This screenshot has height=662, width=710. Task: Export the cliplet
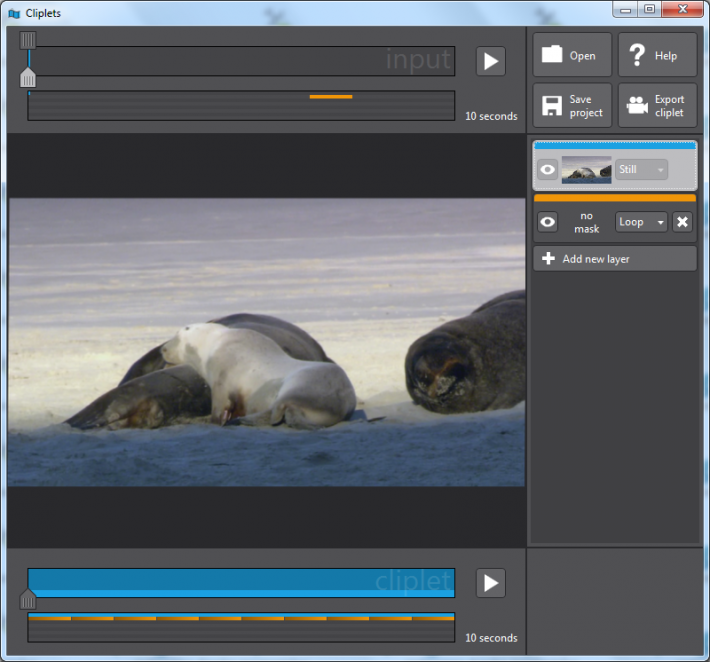pos(657,106)
